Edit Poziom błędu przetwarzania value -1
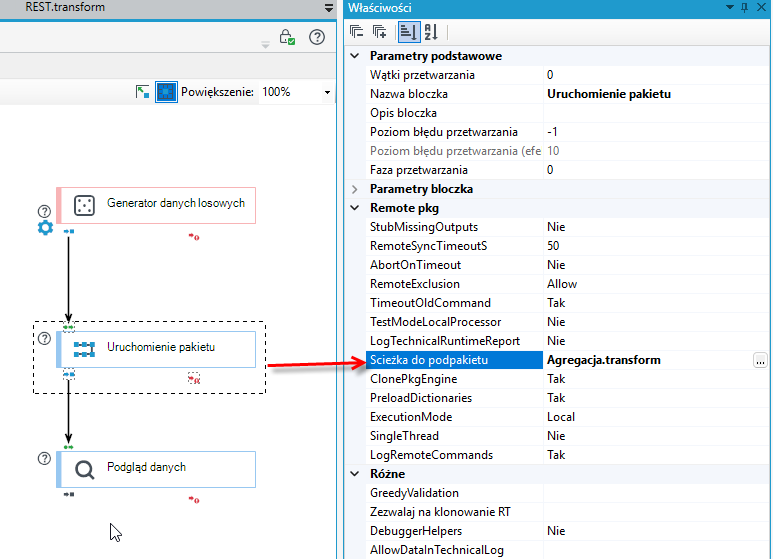The height and width of the screenshot is (559, 773). click(x=656, y=132)
